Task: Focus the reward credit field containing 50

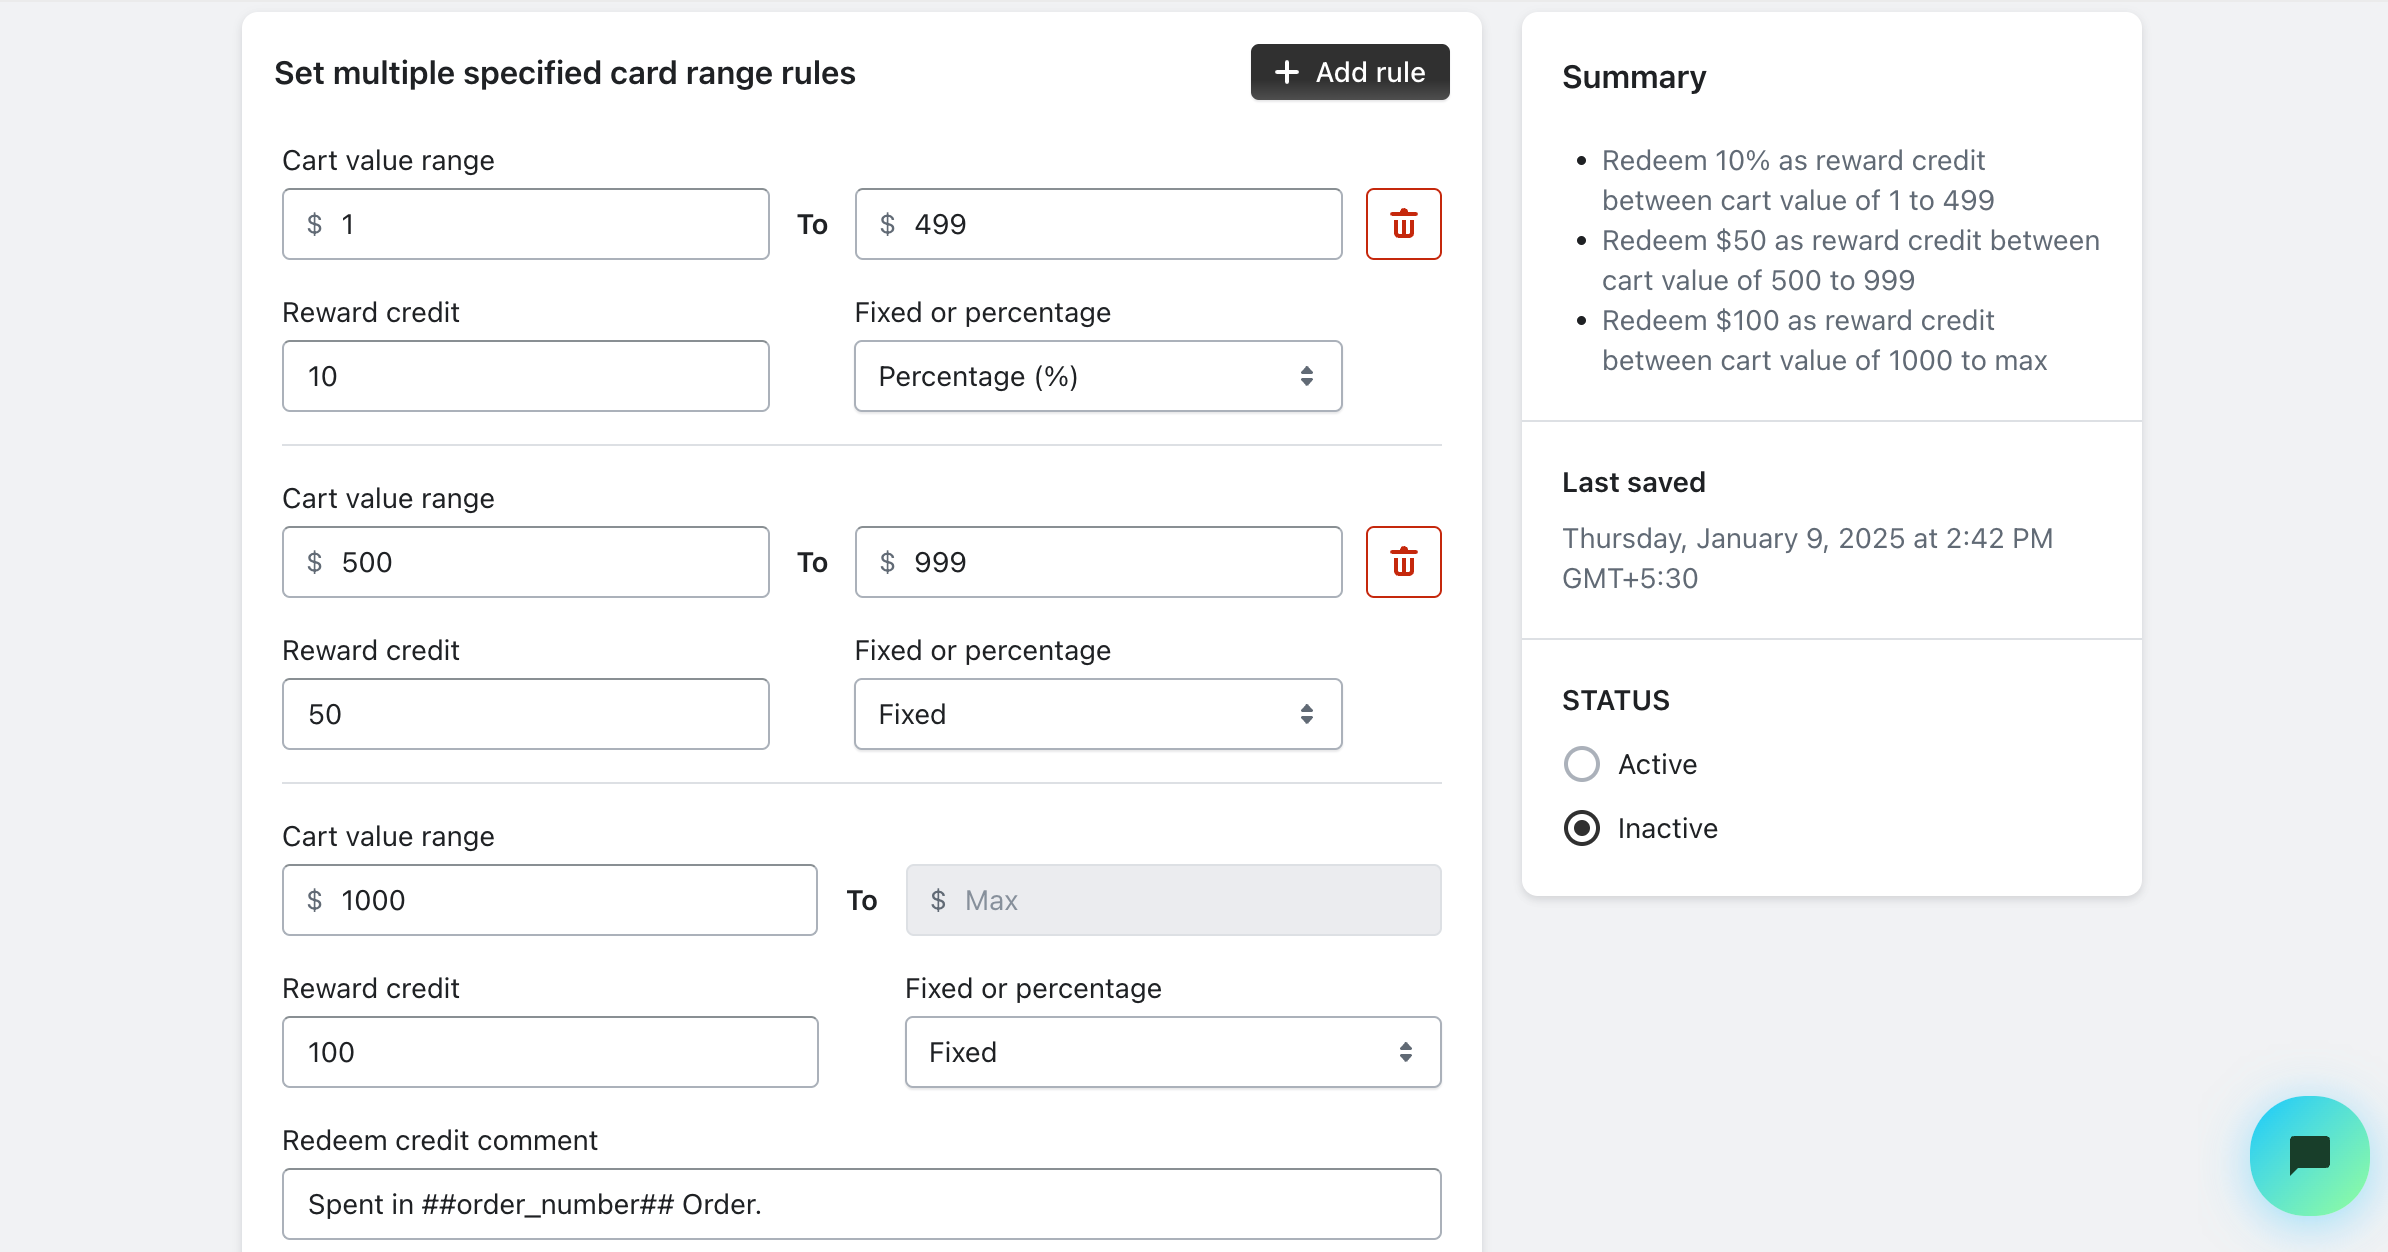Action: tap(525, 714)
